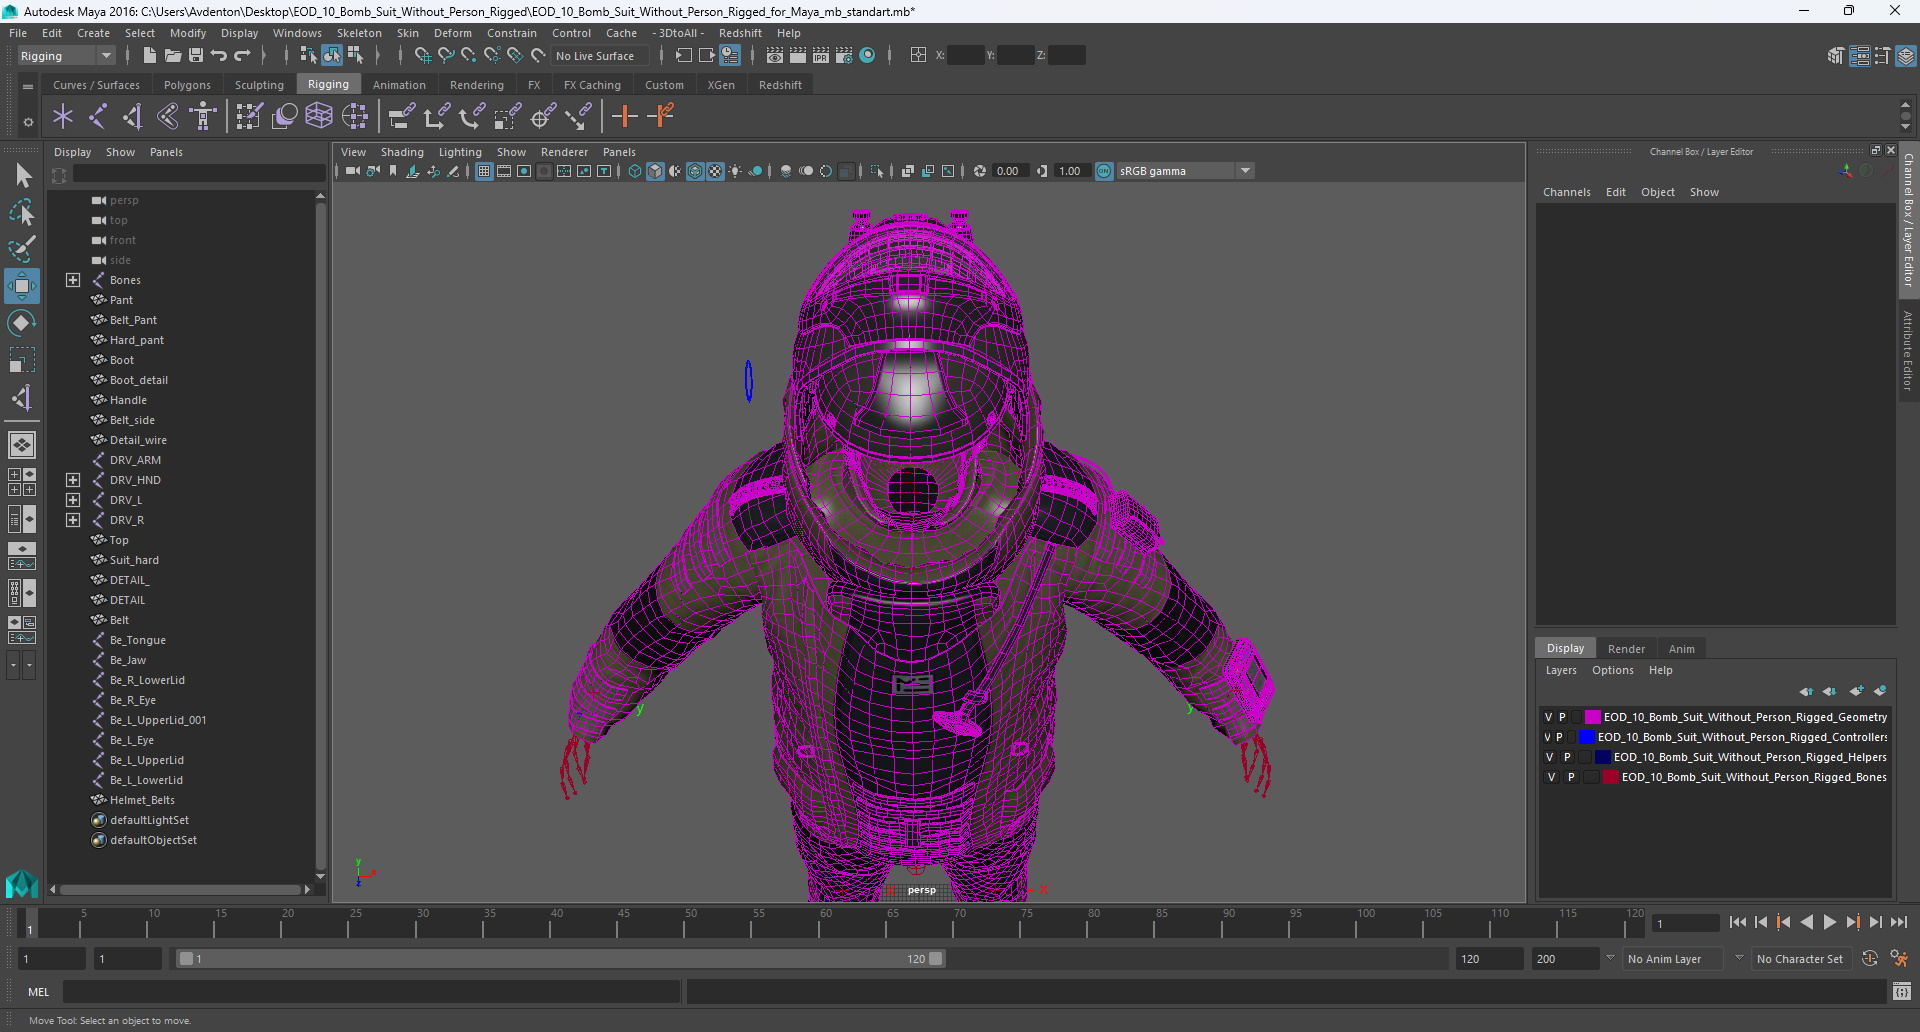Toggle visibility V of Controllers layer
The image size is (1920, 1032).
[1547, 737]
